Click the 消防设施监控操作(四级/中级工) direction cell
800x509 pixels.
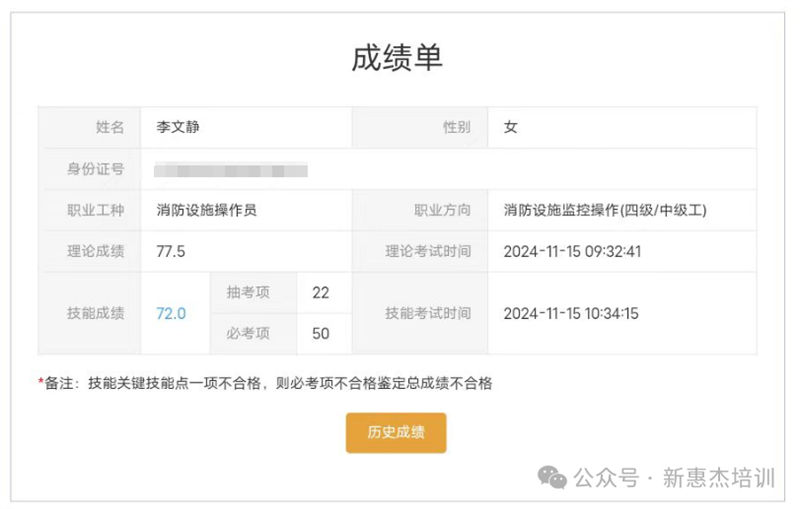605,210
